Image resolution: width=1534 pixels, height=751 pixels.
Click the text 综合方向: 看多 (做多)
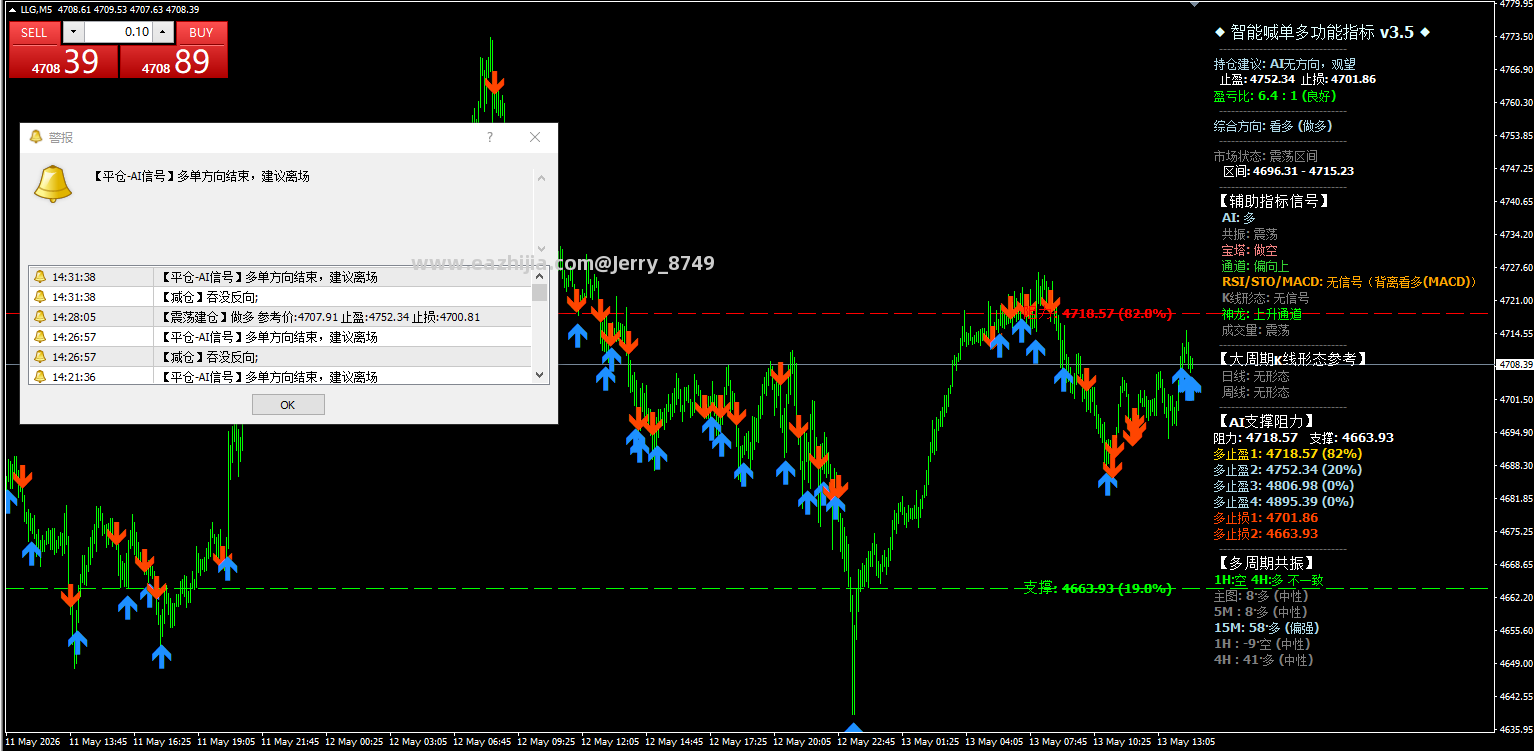coord(1273,126)
